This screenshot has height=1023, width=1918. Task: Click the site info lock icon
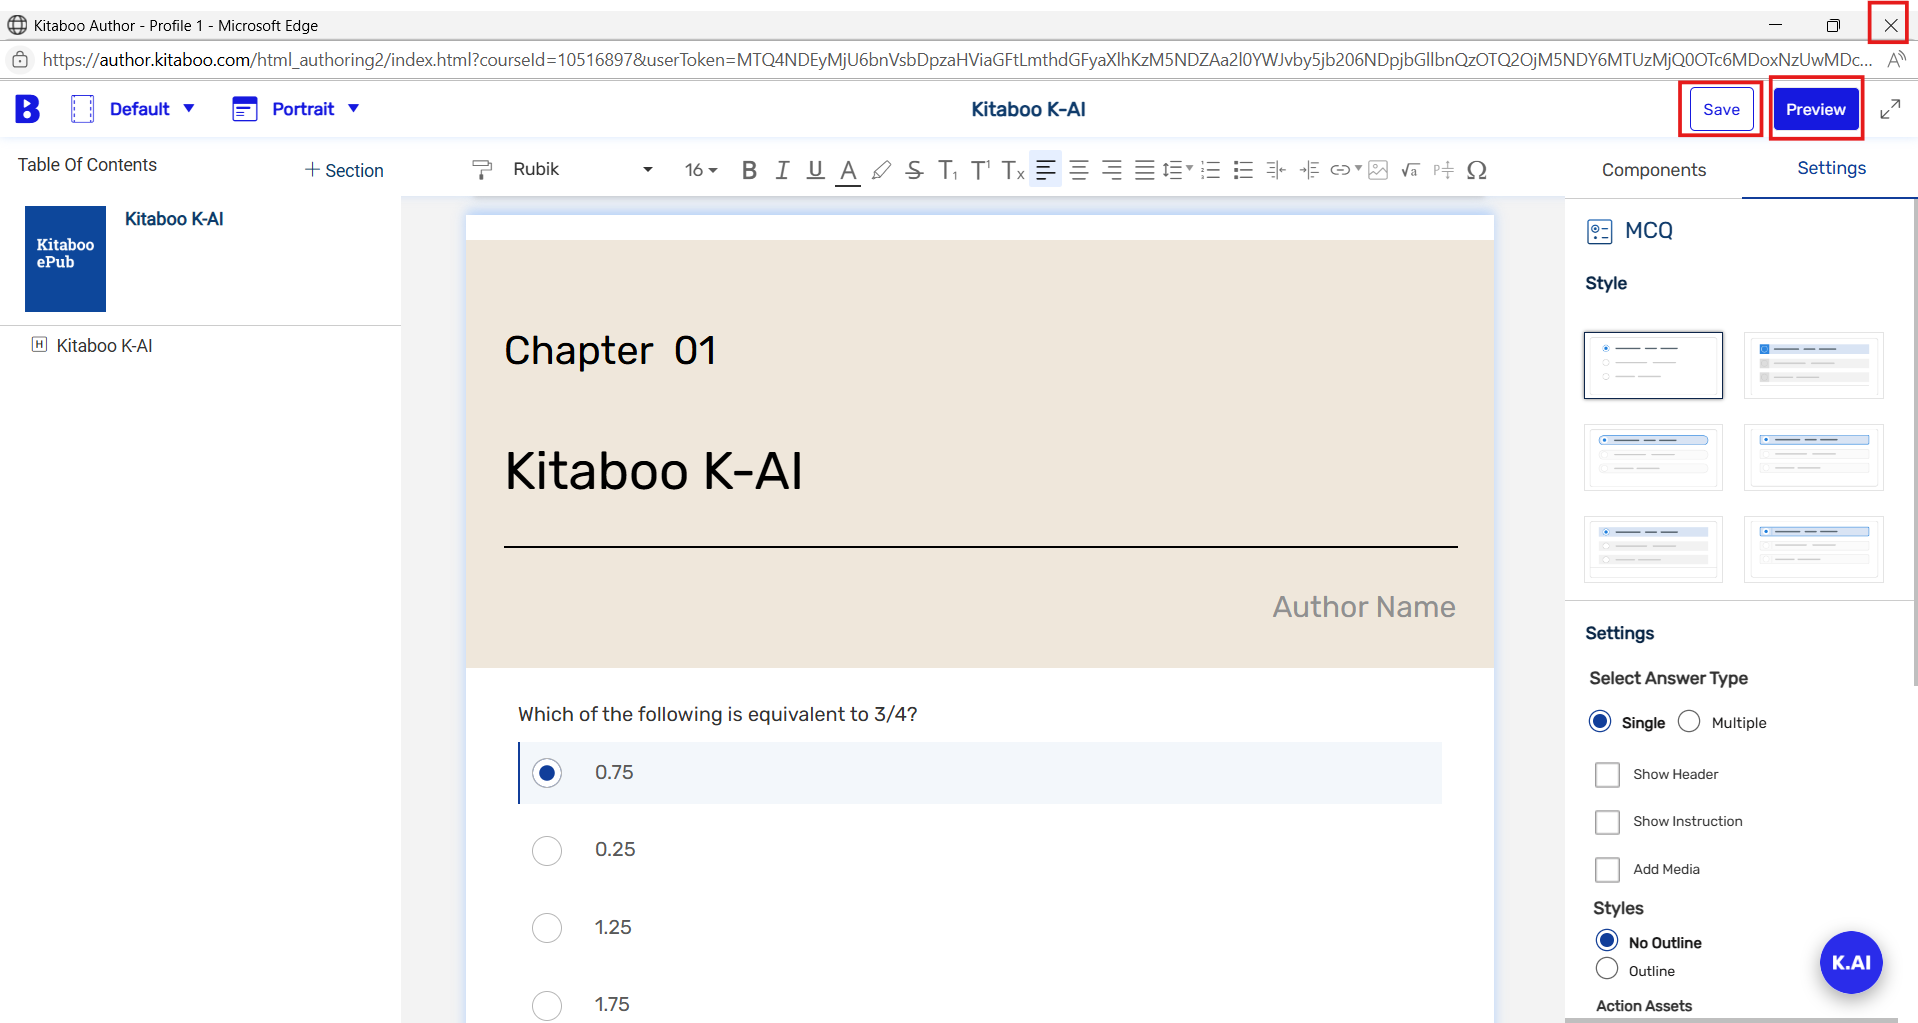[x=20, y=60]
